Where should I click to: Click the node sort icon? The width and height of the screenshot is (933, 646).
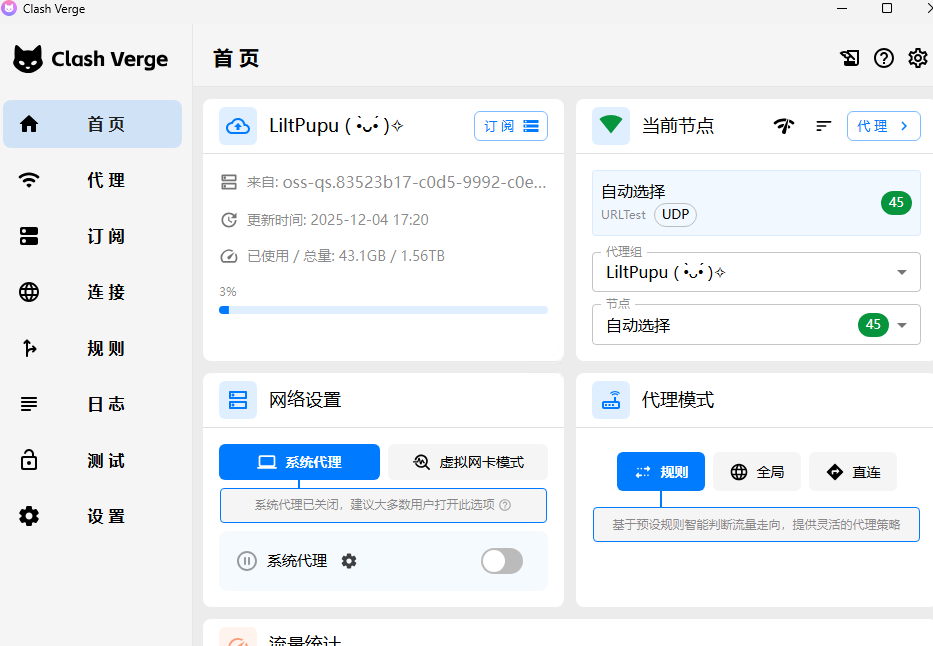click(823, 126)
